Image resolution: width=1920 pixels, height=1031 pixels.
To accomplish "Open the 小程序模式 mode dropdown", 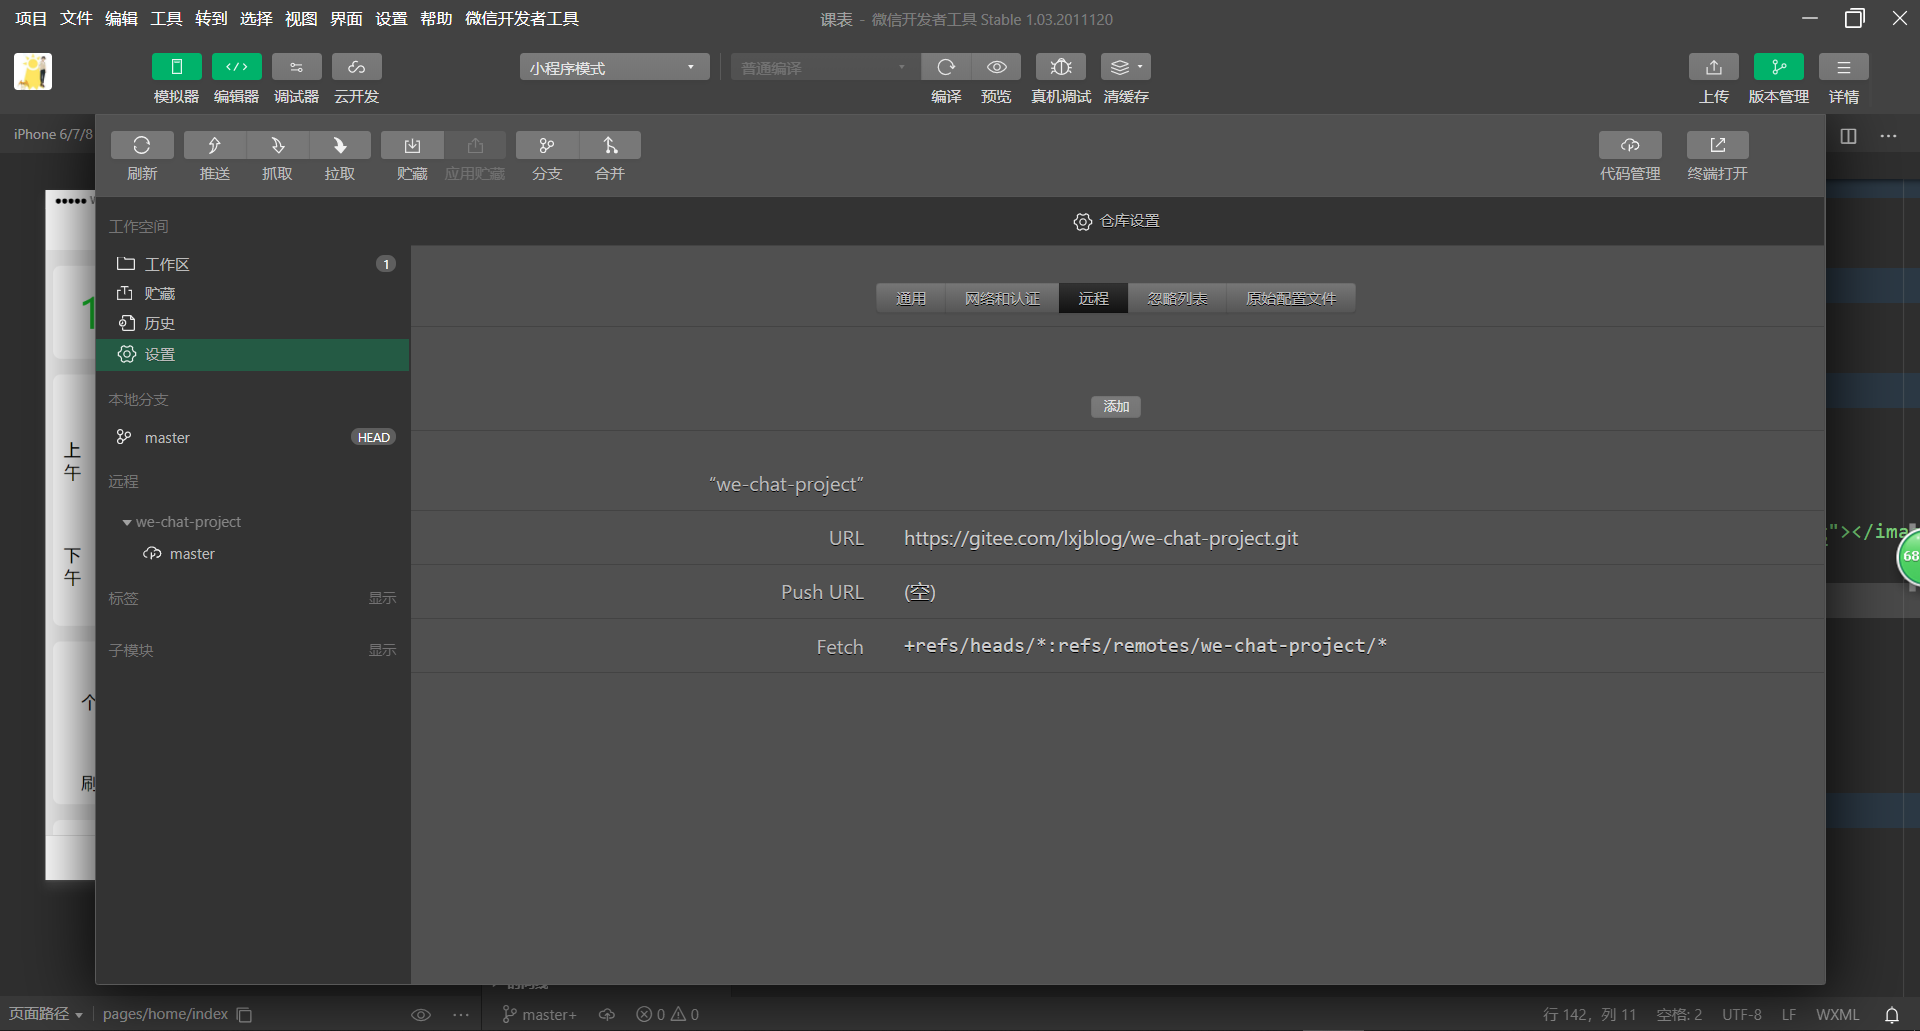I will pos(614,67).
